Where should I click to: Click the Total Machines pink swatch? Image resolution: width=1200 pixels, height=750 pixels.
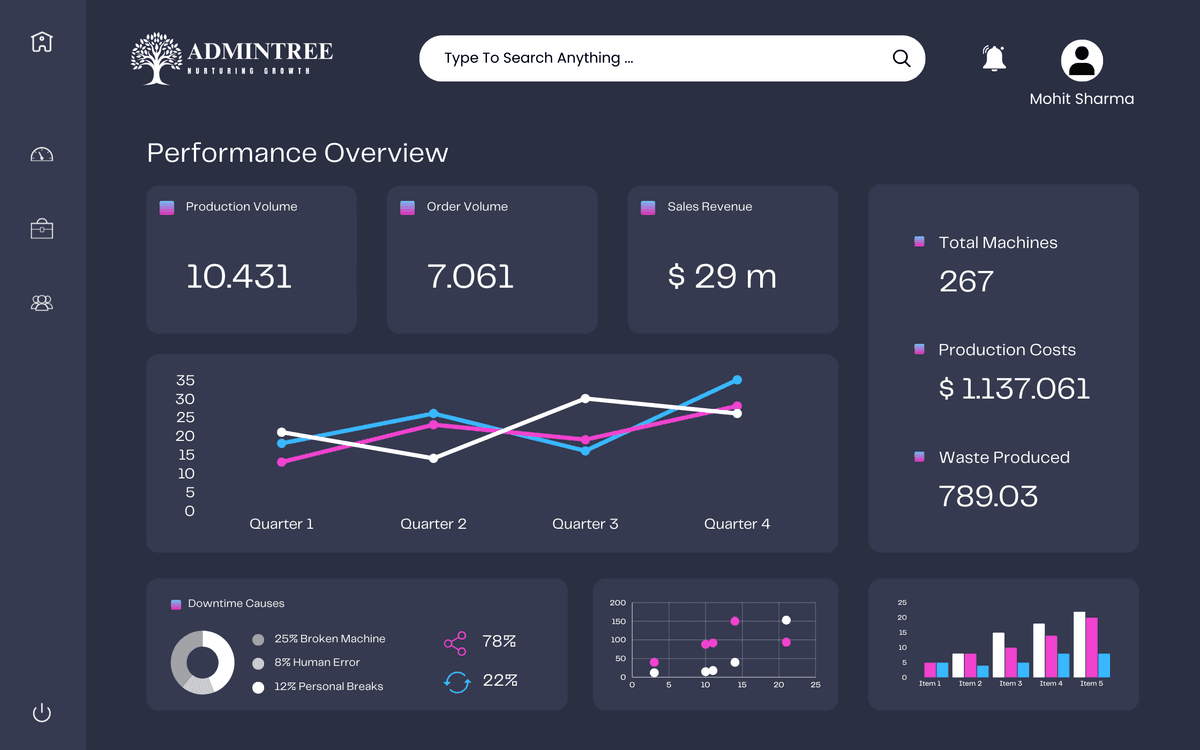[919, 241]
